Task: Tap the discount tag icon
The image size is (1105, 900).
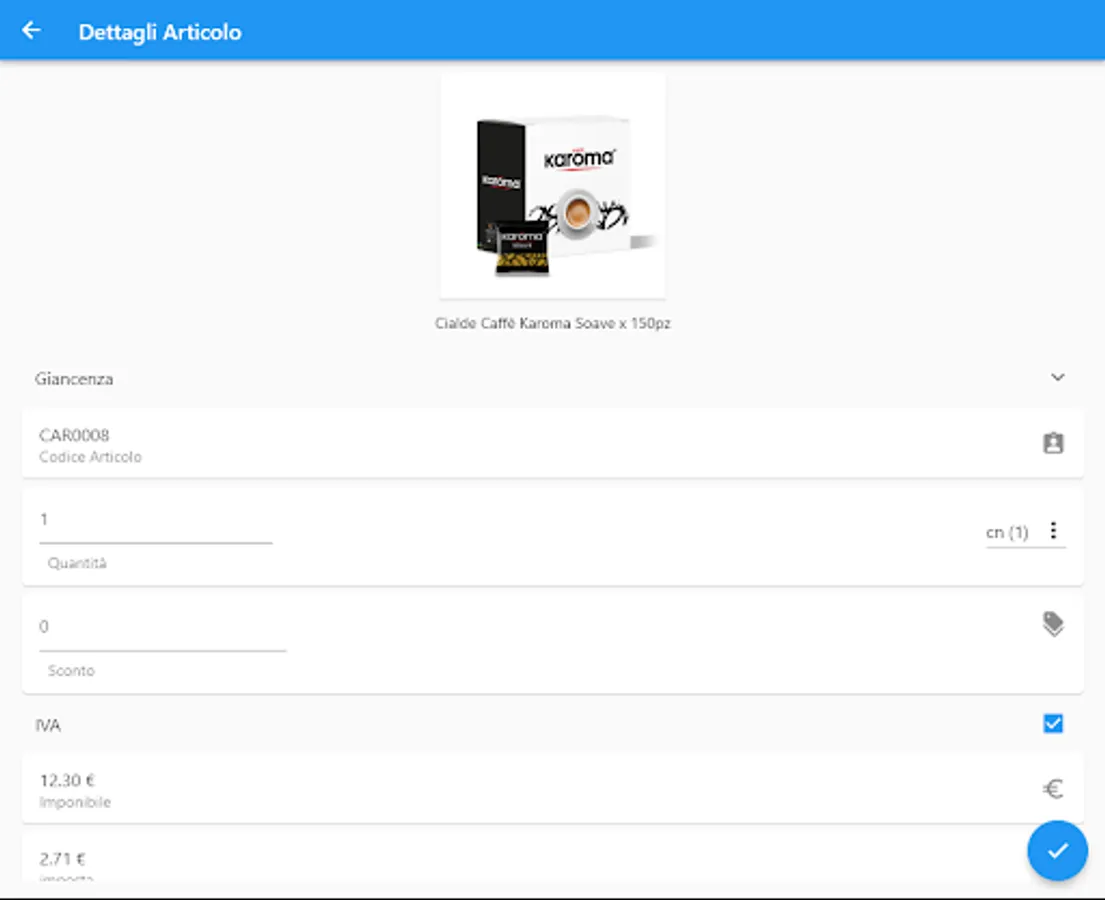Action: (x=1053, y=624)
